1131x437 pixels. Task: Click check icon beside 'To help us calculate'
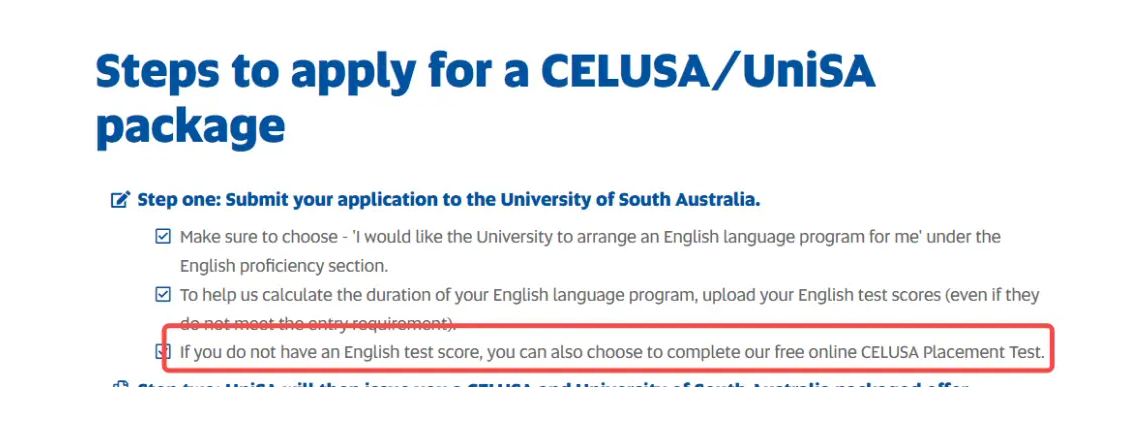coord(163,295)
